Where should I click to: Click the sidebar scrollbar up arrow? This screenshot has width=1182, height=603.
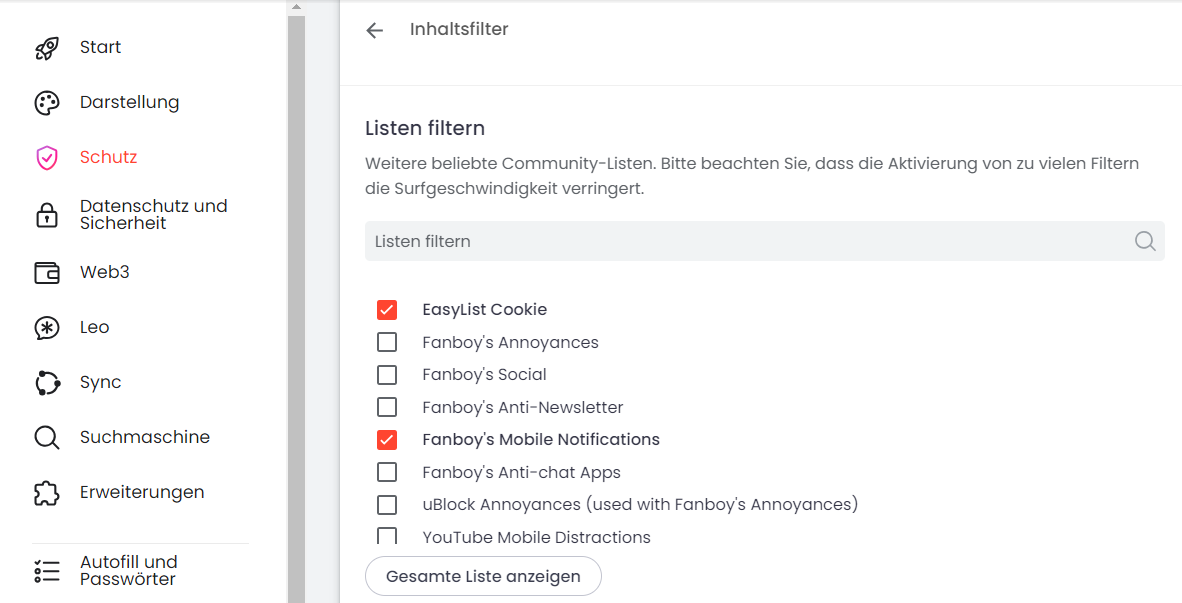tap(296, 7)
